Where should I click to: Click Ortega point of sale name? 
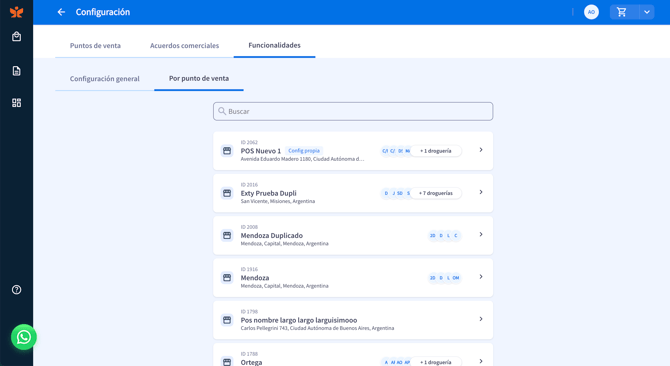coord(251,362)
